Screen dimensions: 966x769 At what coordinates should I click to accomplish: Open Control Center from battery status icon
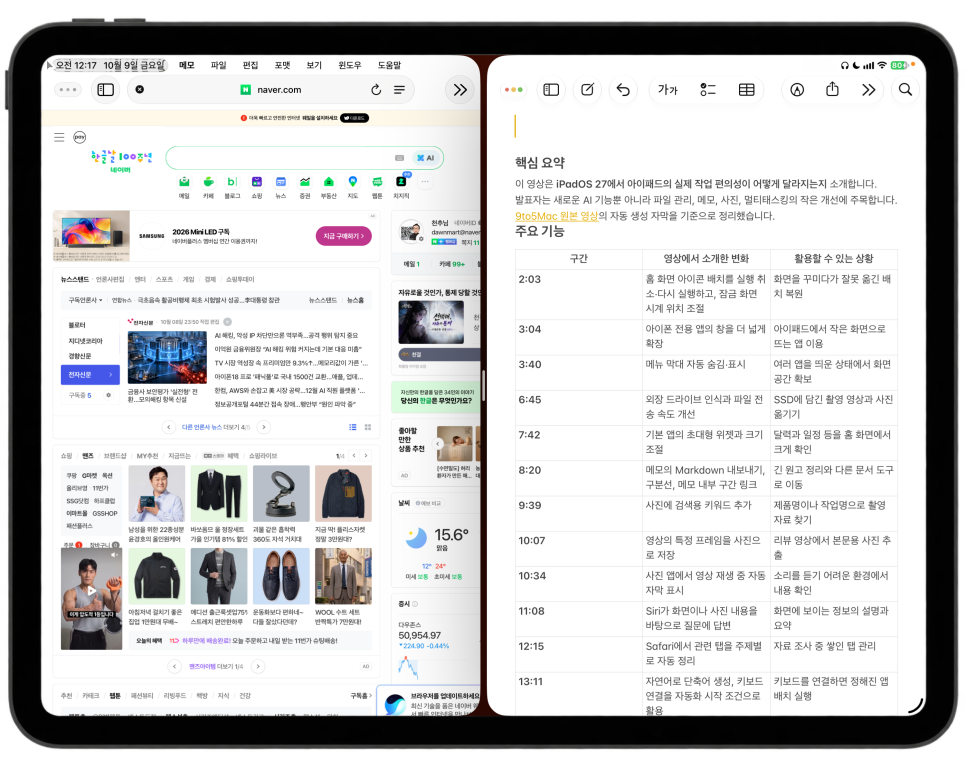[898, 65]
